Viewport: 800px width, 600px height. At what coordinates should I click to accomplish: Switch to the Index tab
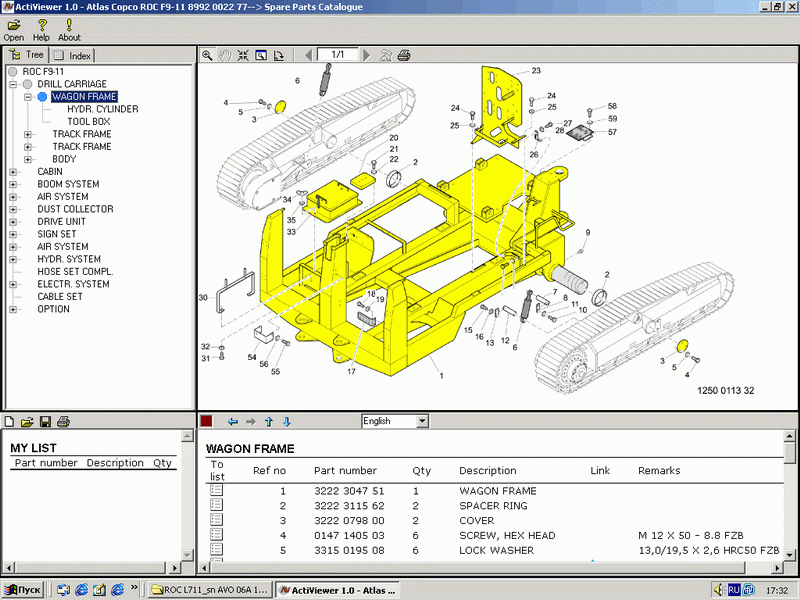tap(73, 55)
